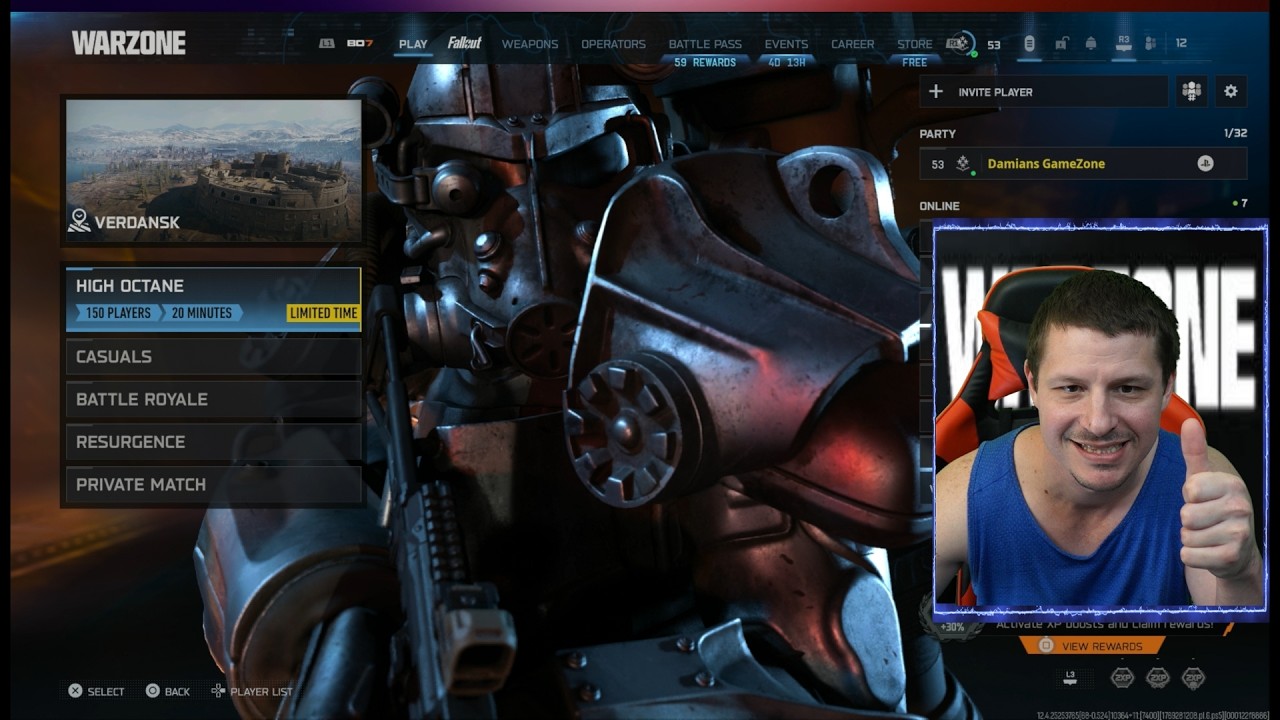
Task: Open the CAREER tab
Action: (x=852, y=44)
